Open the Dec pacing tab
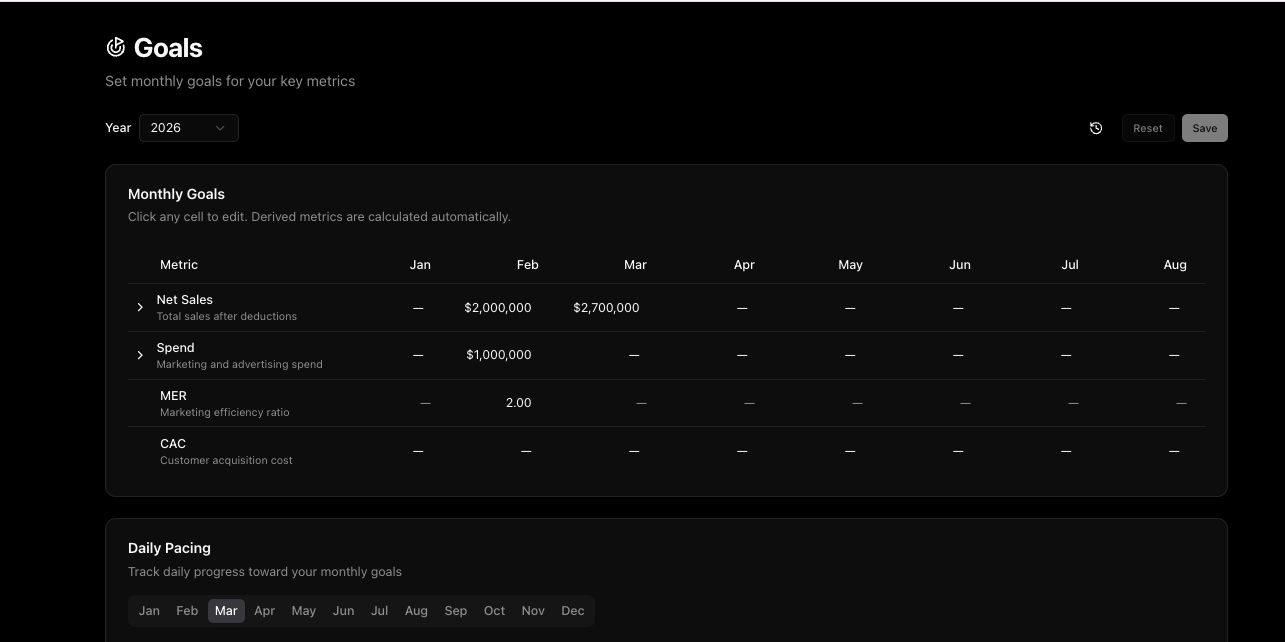The image size is (1285, 642). coord(572,611)
